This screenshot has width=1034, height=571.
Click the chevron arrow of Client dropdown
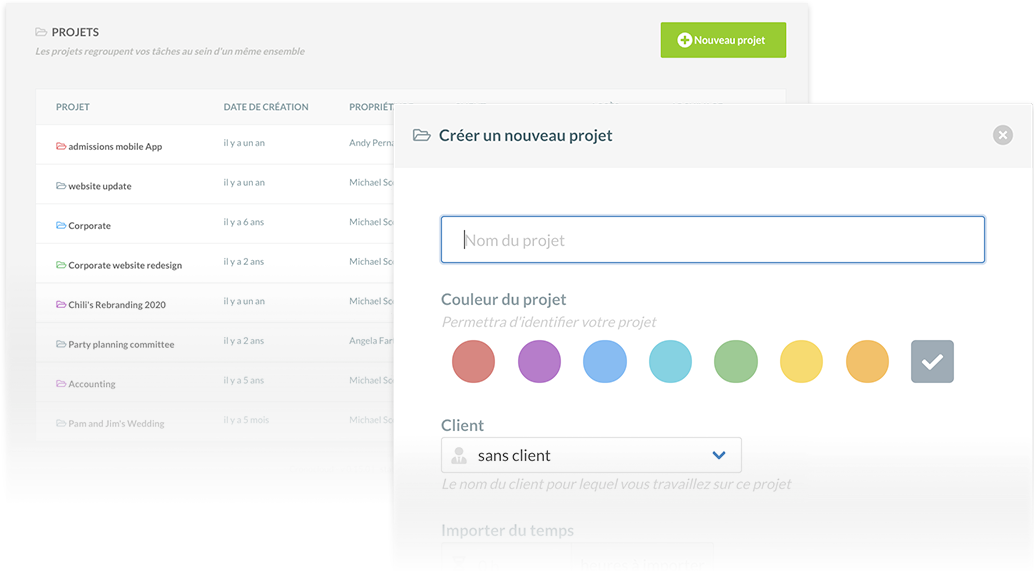[719, 455]
